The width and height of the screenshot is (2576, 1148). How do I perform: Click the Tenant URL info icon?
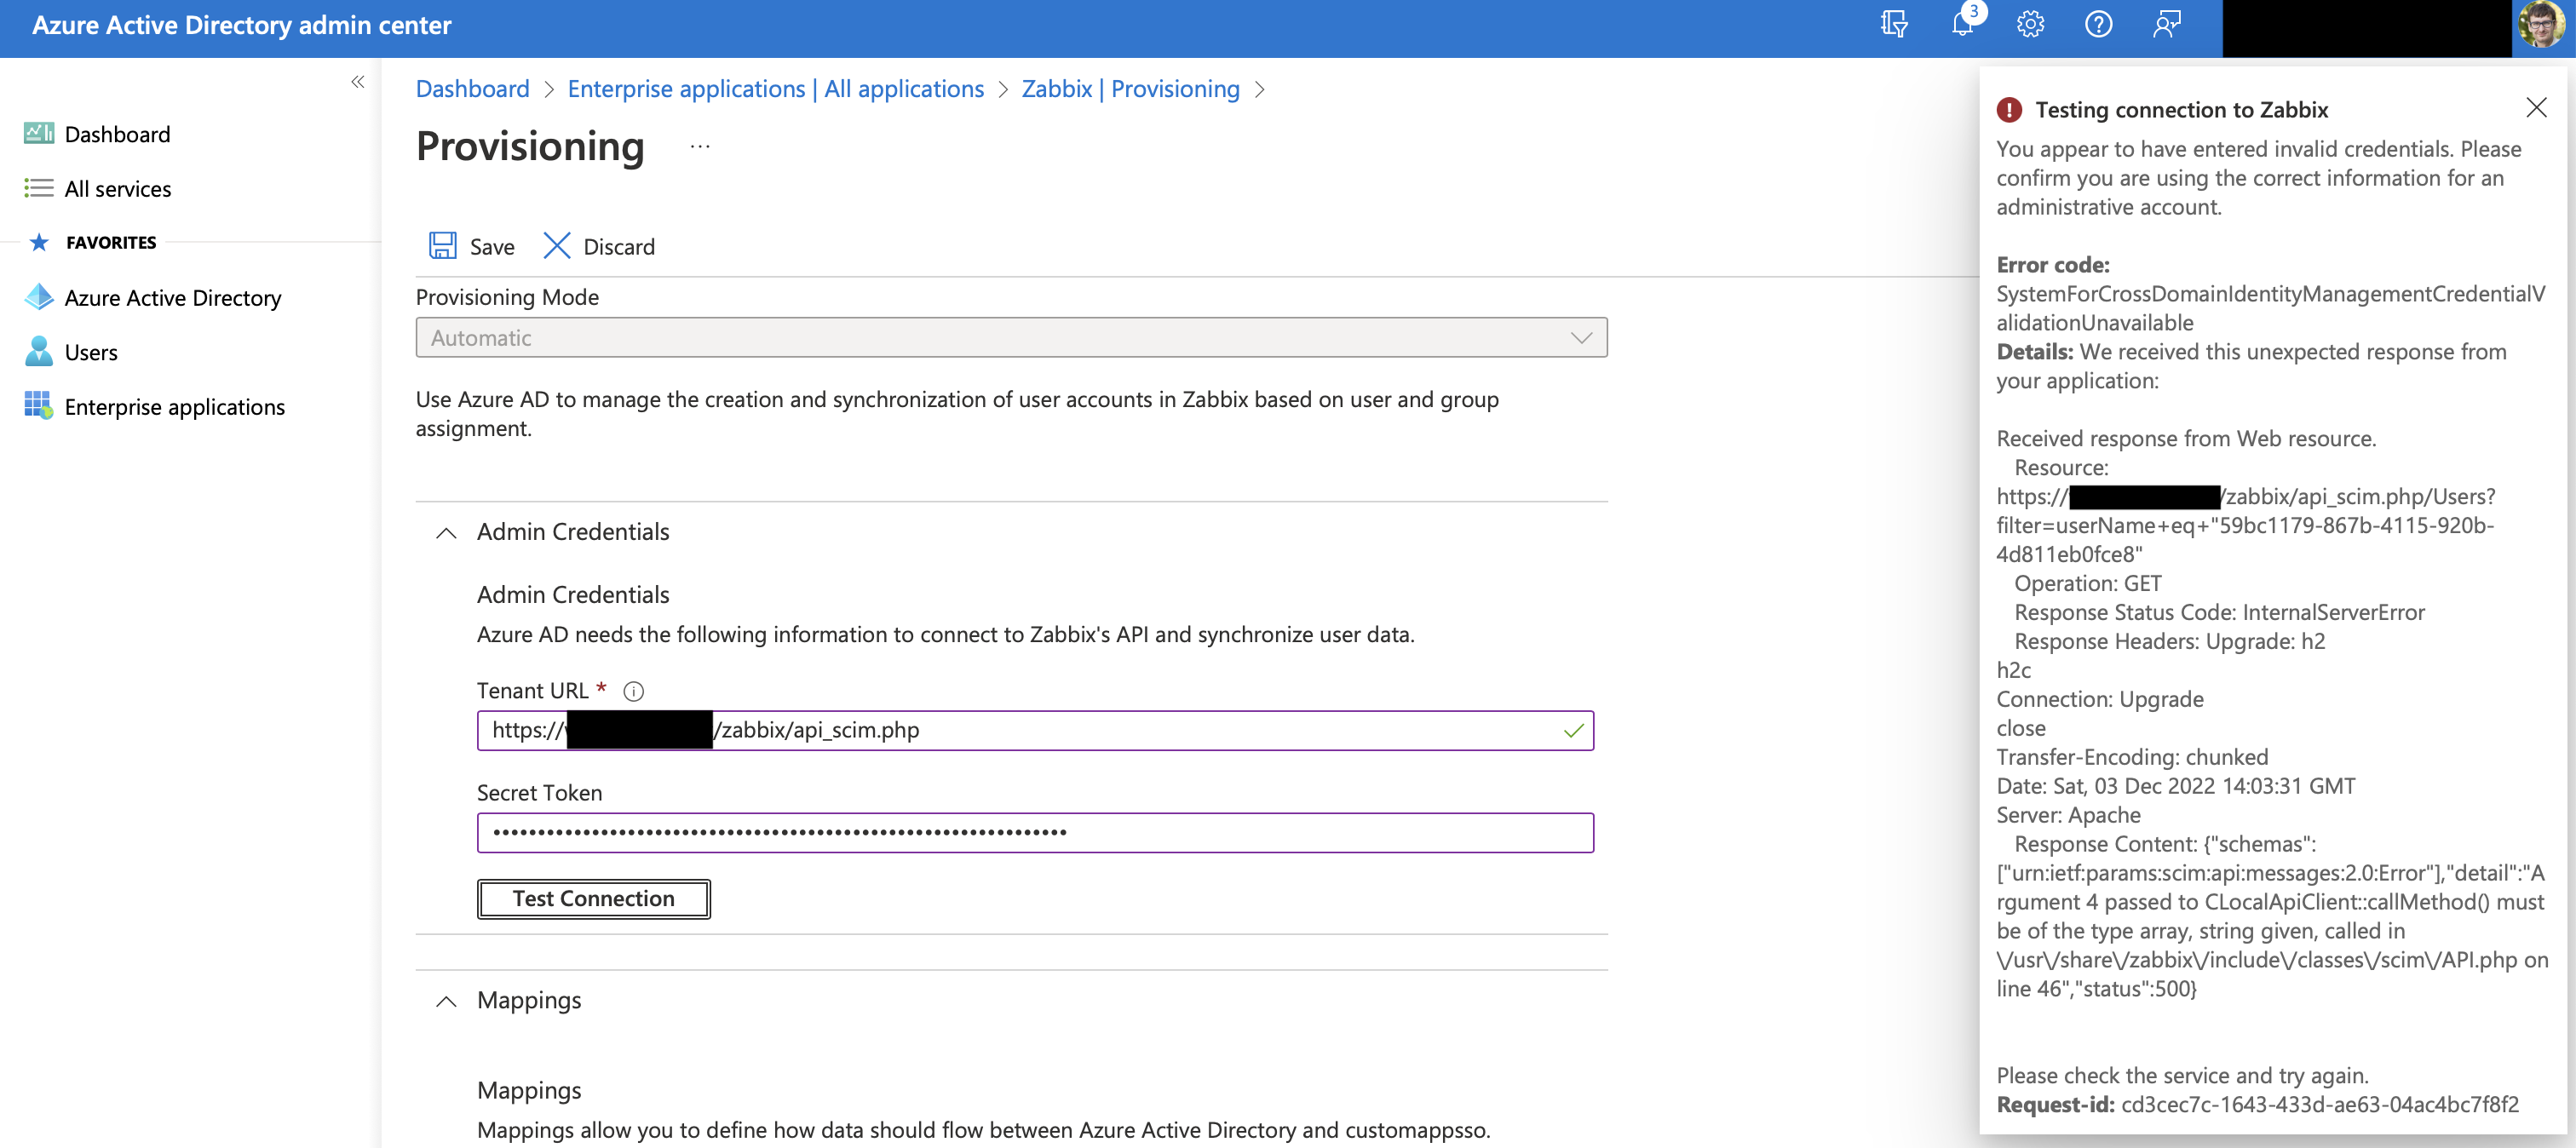(633, 691)
